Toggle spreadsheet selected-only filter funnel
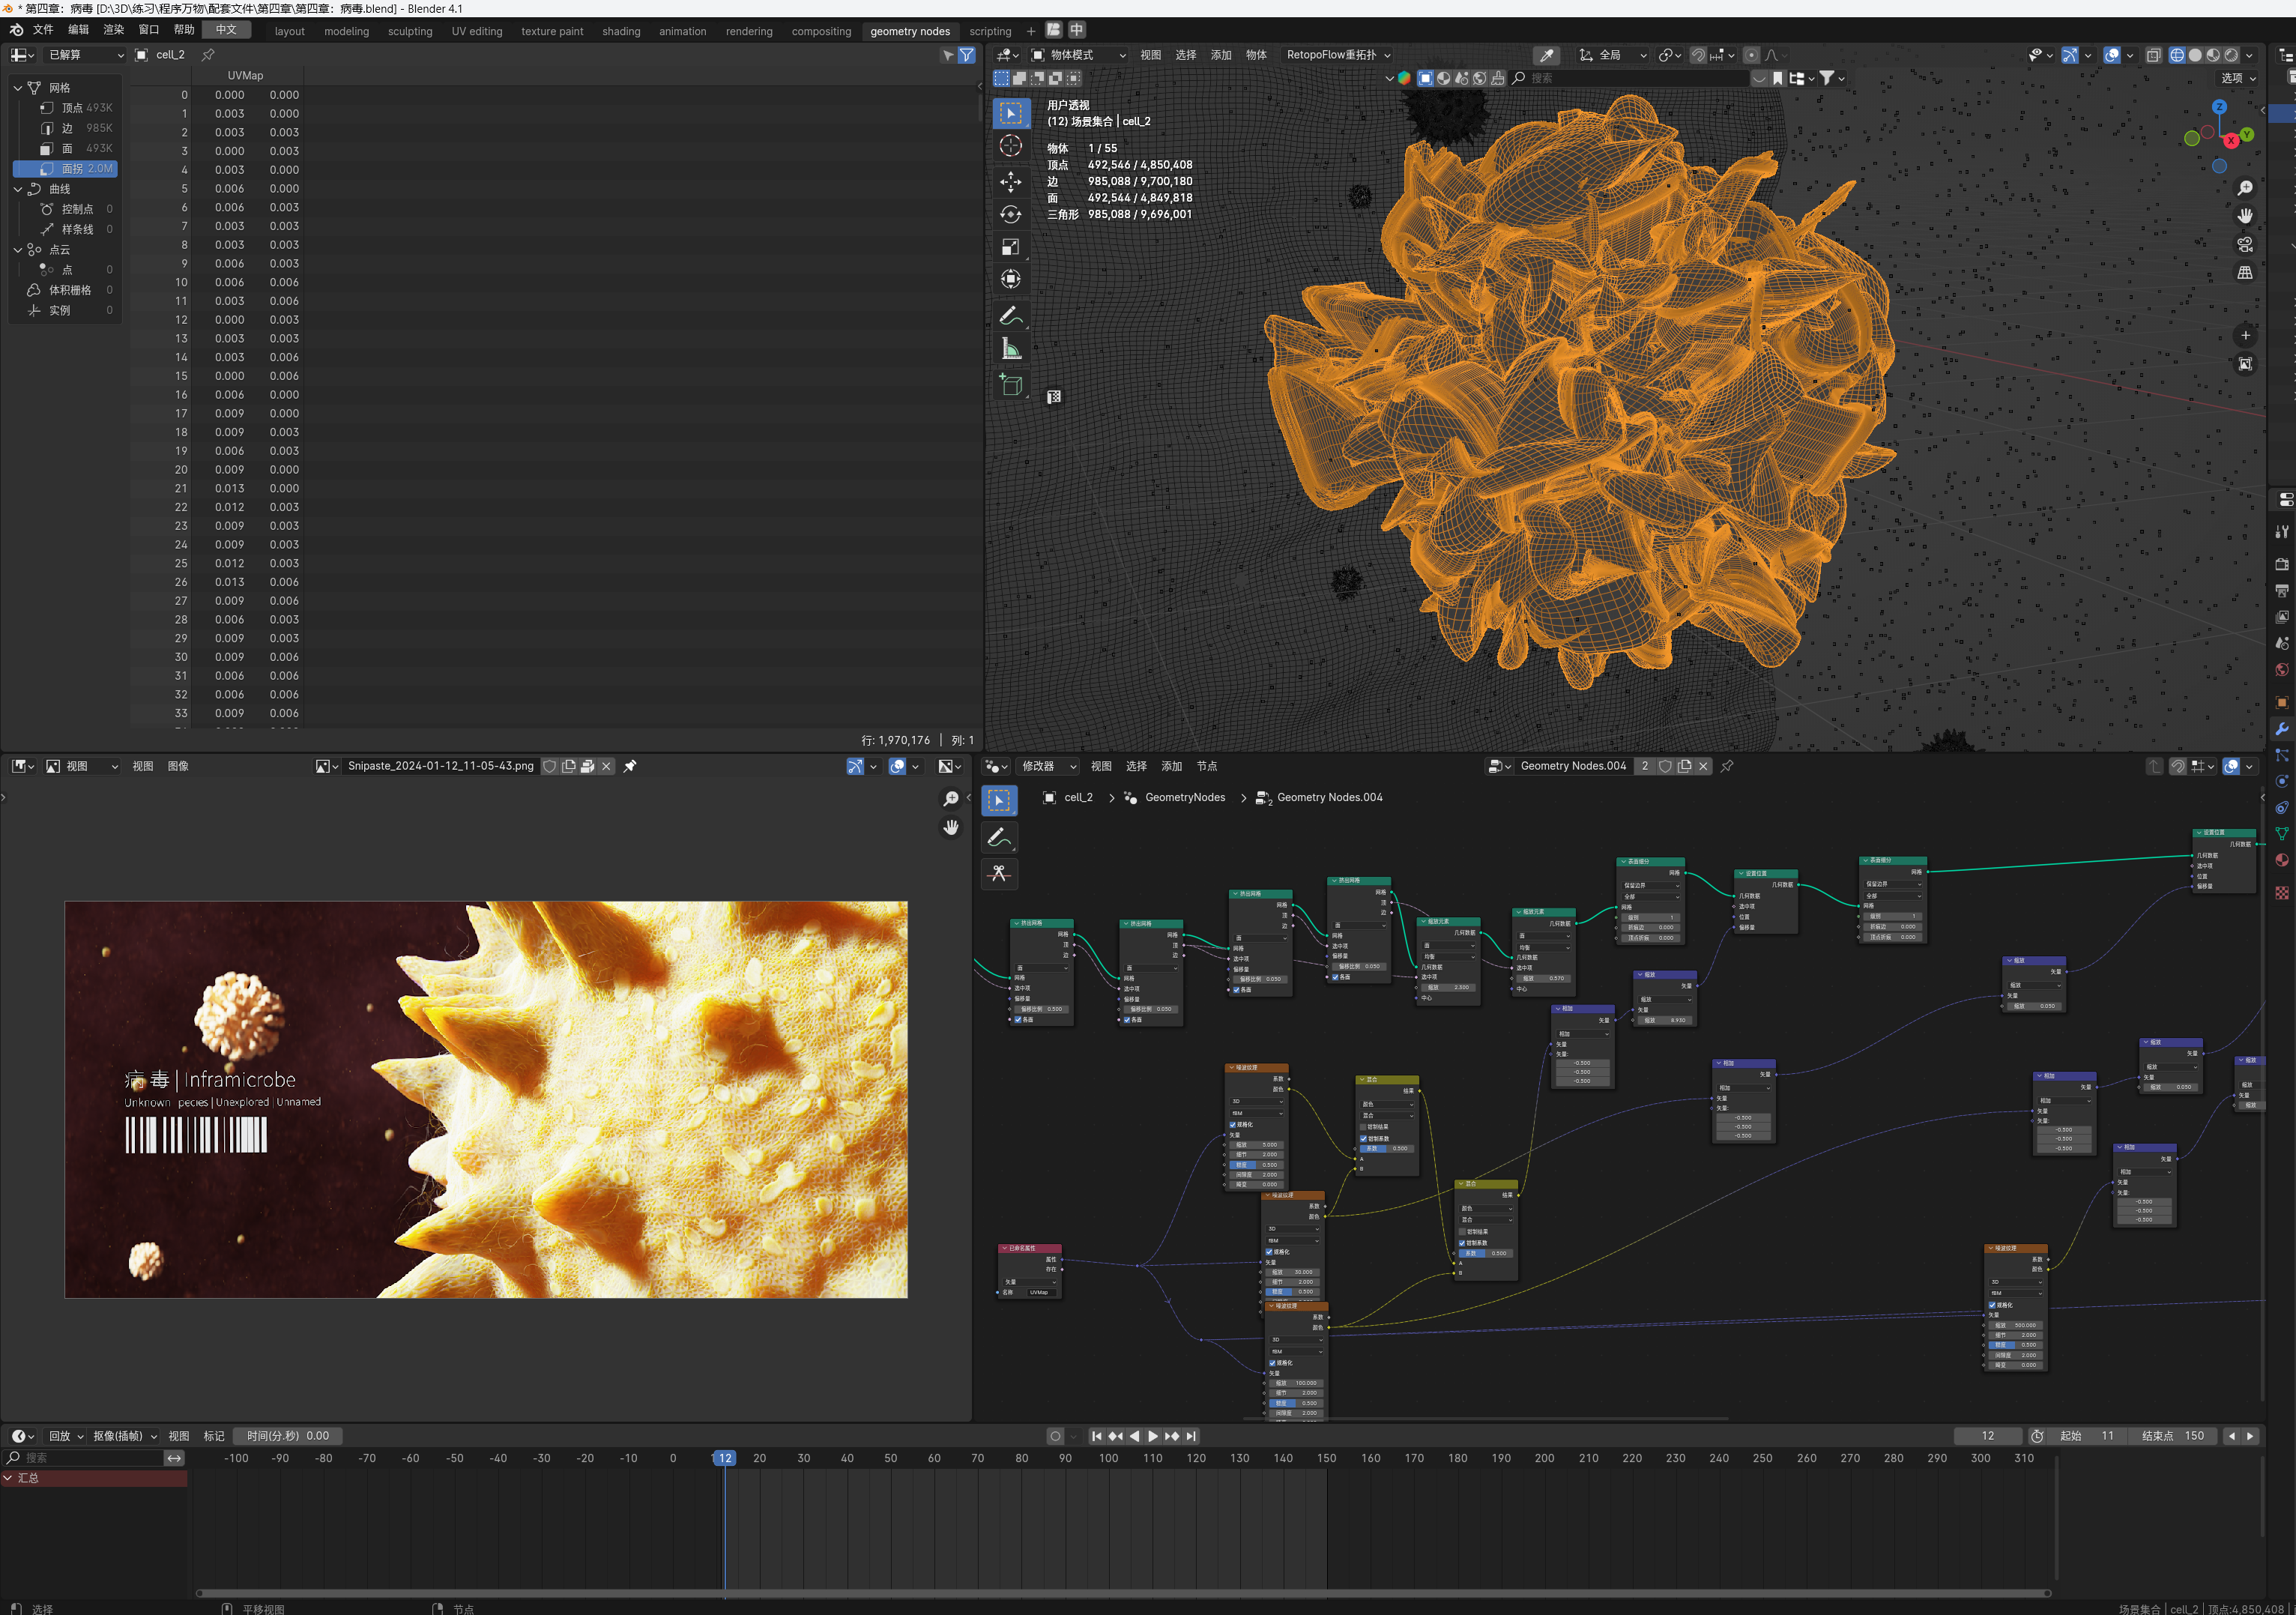 966,55
